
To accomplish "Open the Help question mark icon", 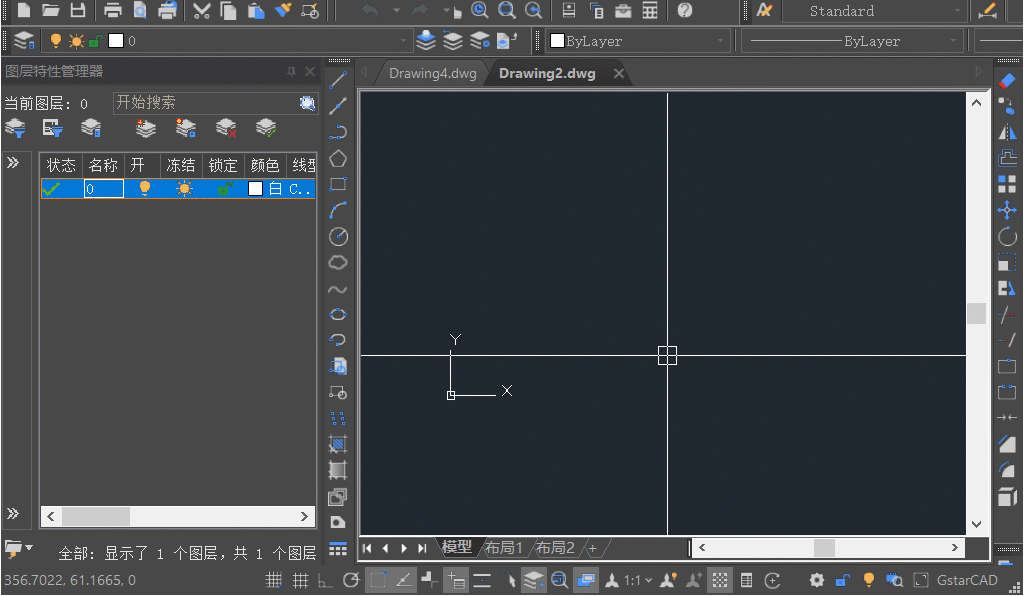I will coord(685,11).
